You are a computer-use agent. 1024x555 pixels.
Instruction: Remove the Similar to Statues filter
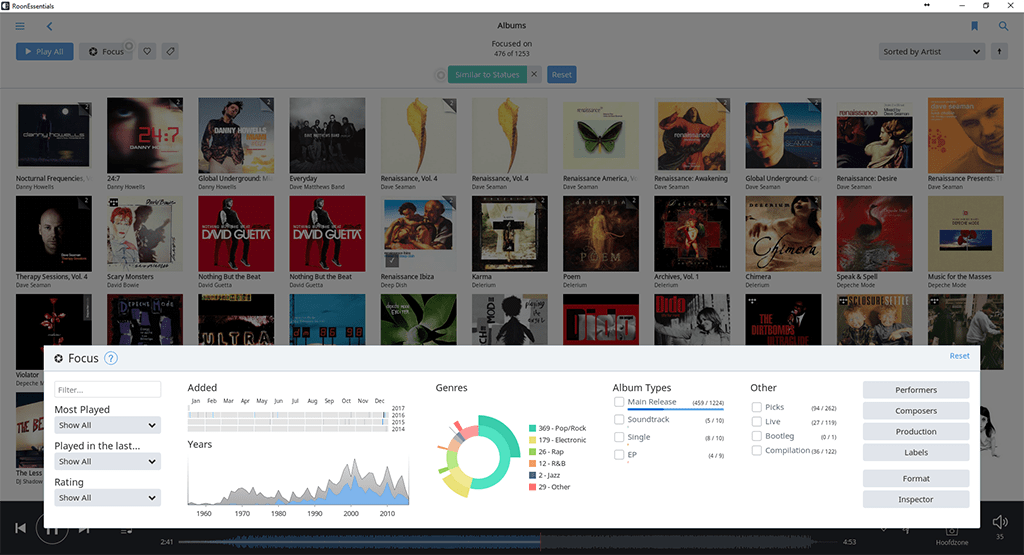(534, 74)
